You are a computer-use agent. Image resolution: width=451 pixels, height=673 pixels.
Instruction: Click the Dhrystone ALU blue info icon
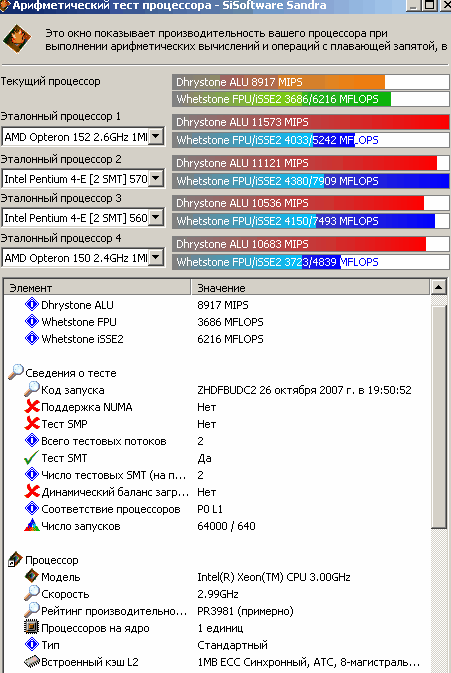click(32, 304)
